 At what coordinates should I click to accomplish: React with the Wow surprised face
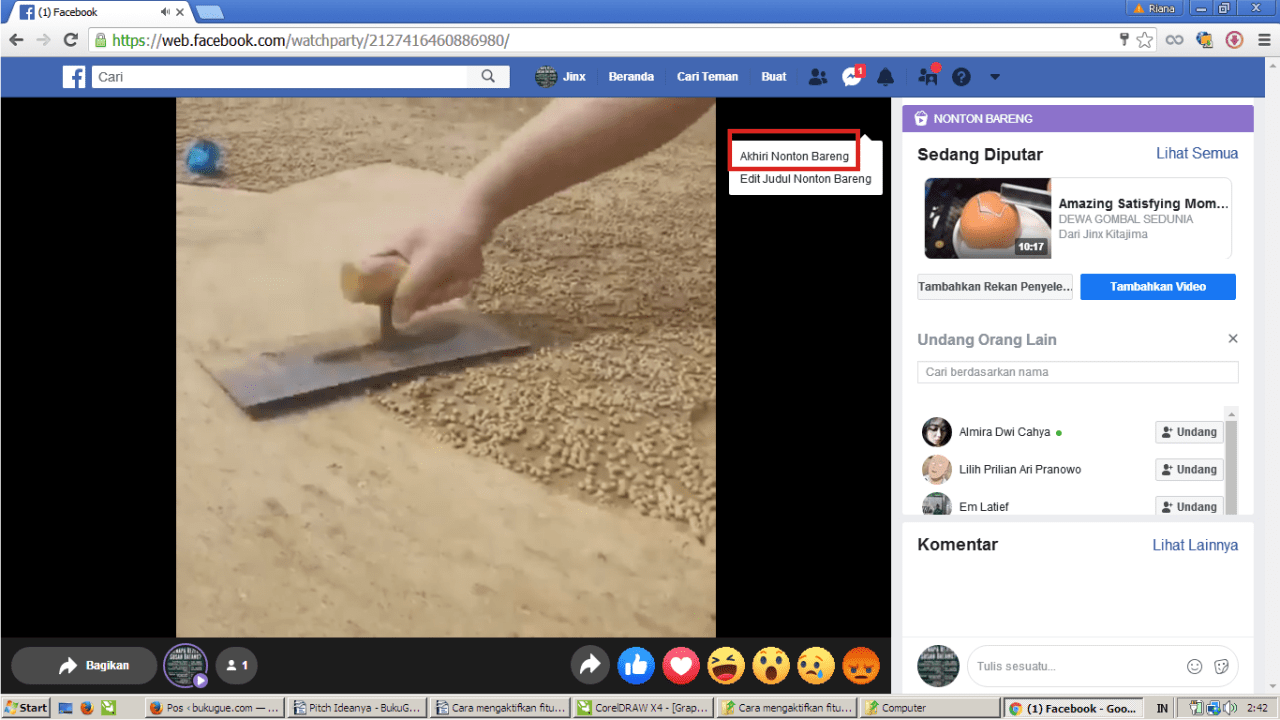click(x=771, y=665)
